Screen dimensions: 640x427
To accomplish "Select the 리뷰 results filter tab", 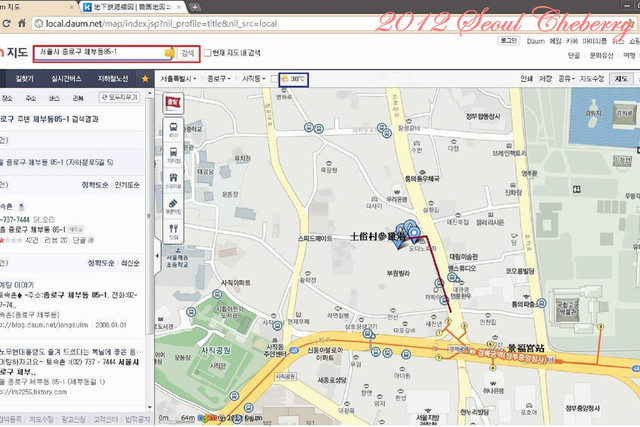I will (78, 98).
